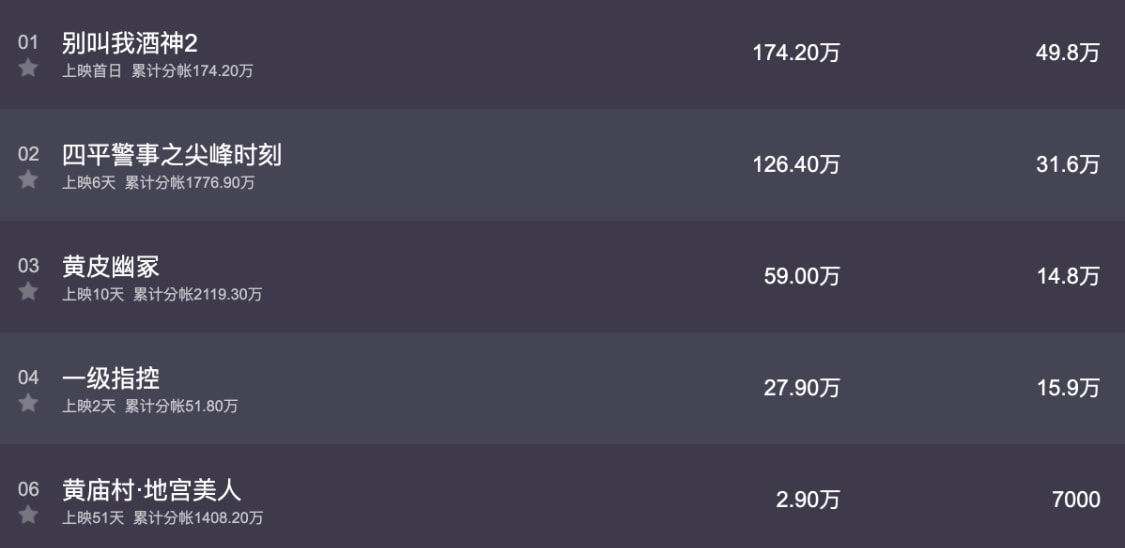Click rank number 01
The image size is (1125, 548).
[x=28, y=42]
